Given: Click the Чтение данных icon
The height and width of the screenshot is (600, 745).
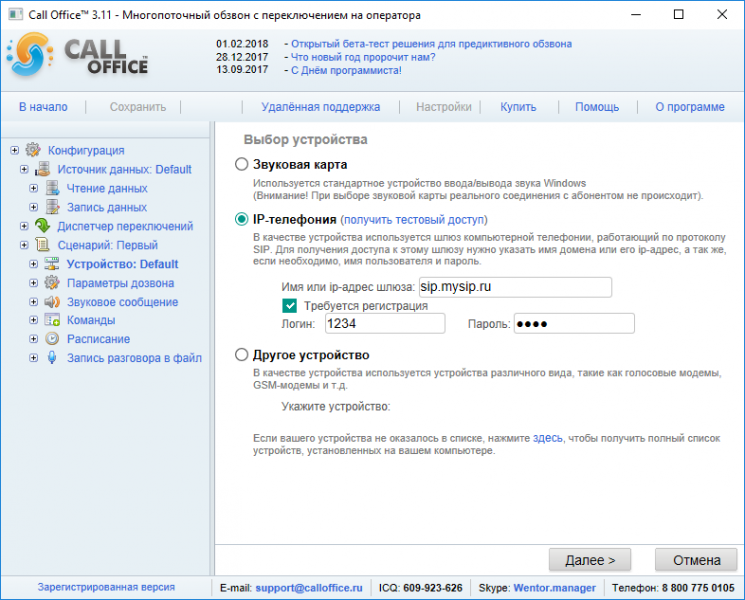Looking at the screenshot, I should 52,188.
